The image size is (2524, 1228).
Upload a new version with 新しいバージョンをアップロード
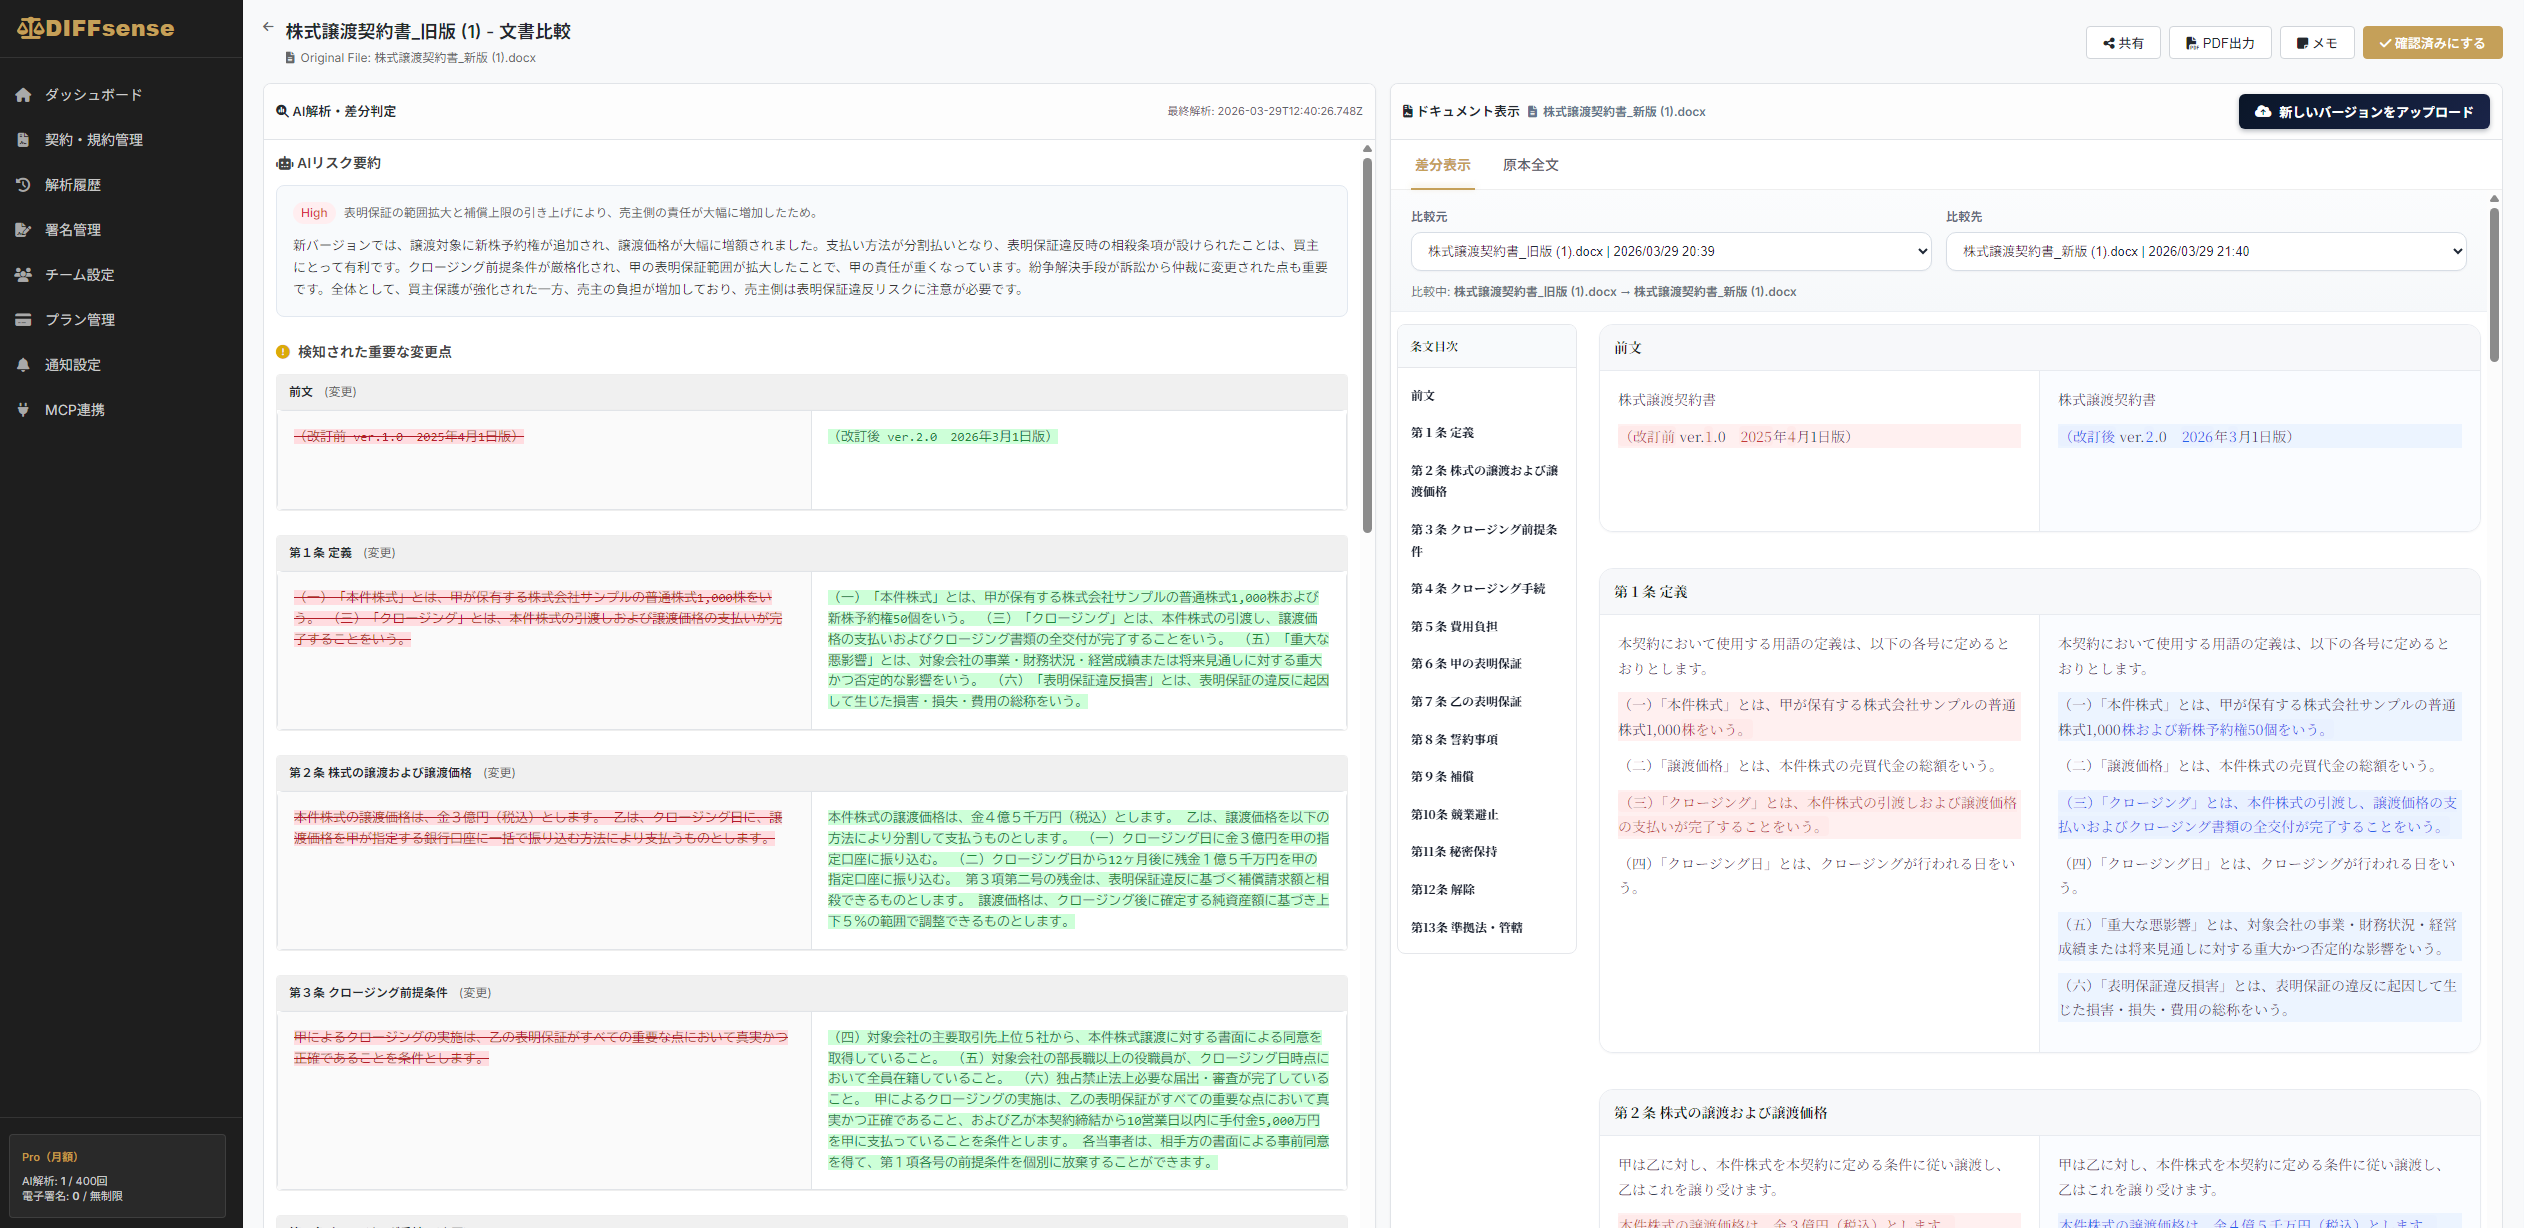pos(2363,112)
